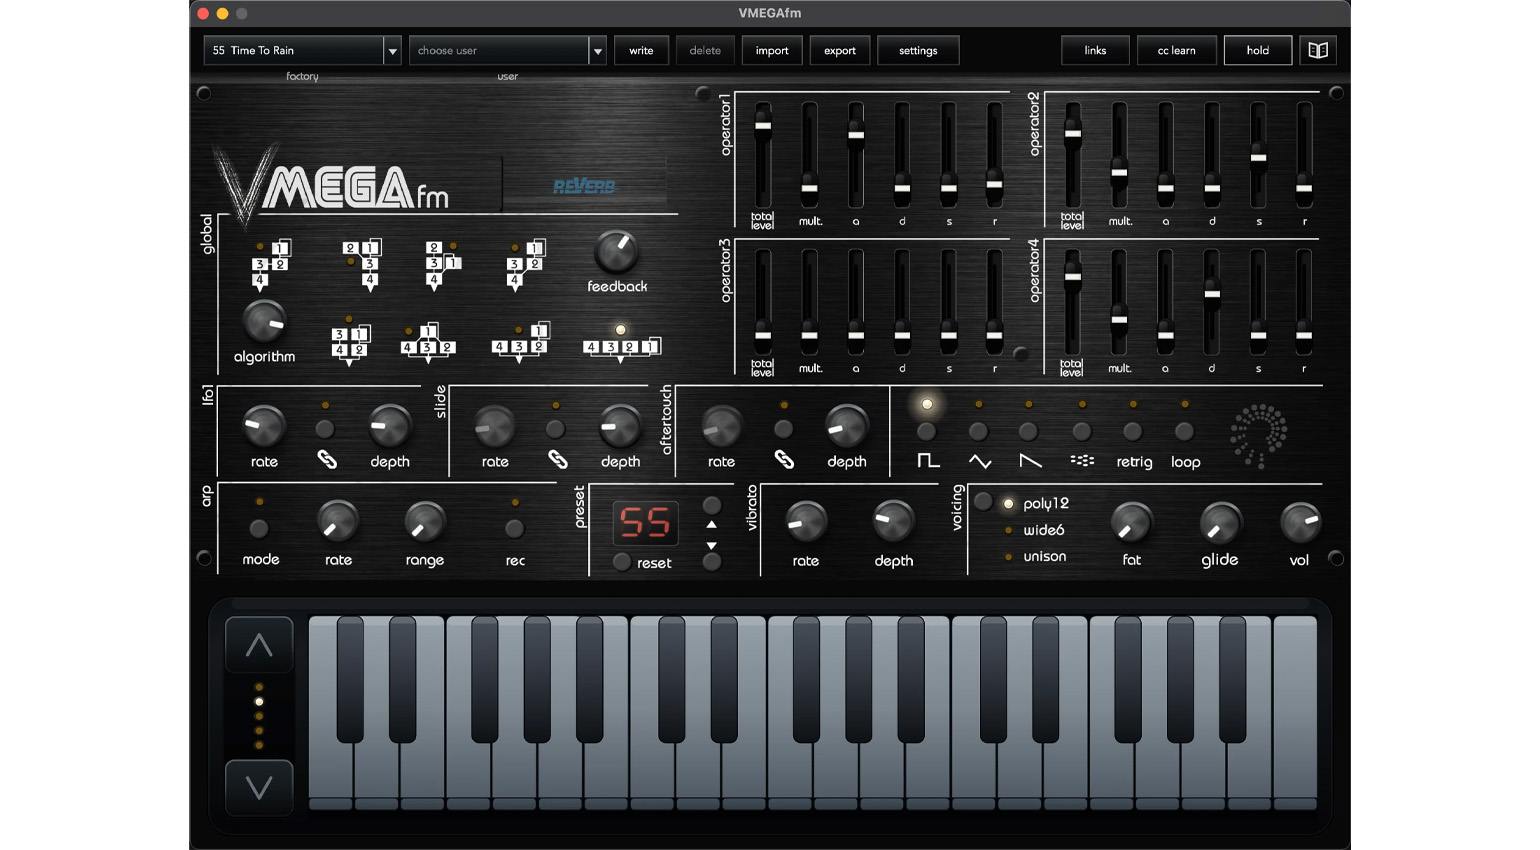This screenshot has height=850, width=1540.
Task: Click the import button
Action: tap(772, 51)
